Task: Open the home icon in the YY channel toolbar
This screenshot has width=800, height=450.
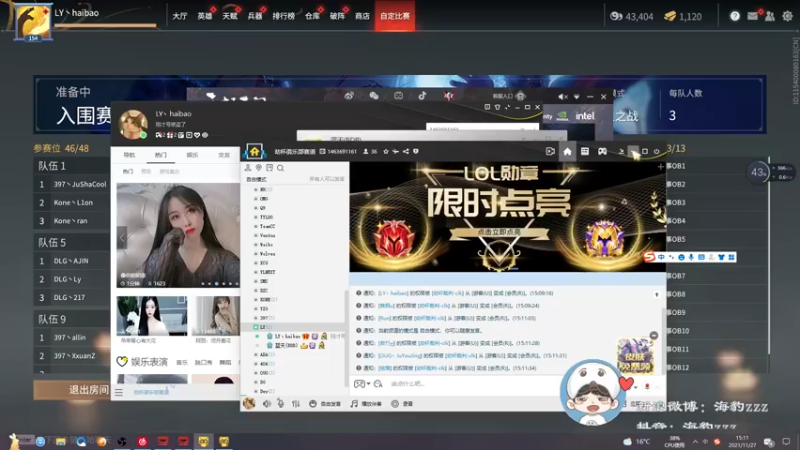Action: (567, 152)
